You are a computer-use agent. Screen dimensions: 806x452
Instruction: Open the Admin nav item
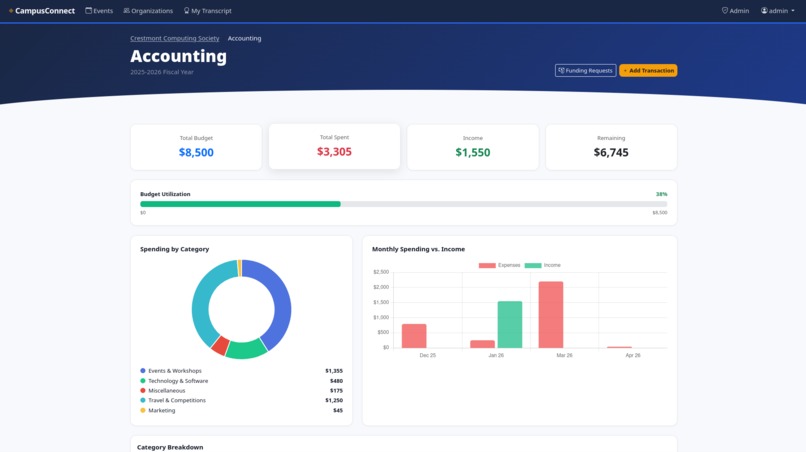tap(736, 11)
